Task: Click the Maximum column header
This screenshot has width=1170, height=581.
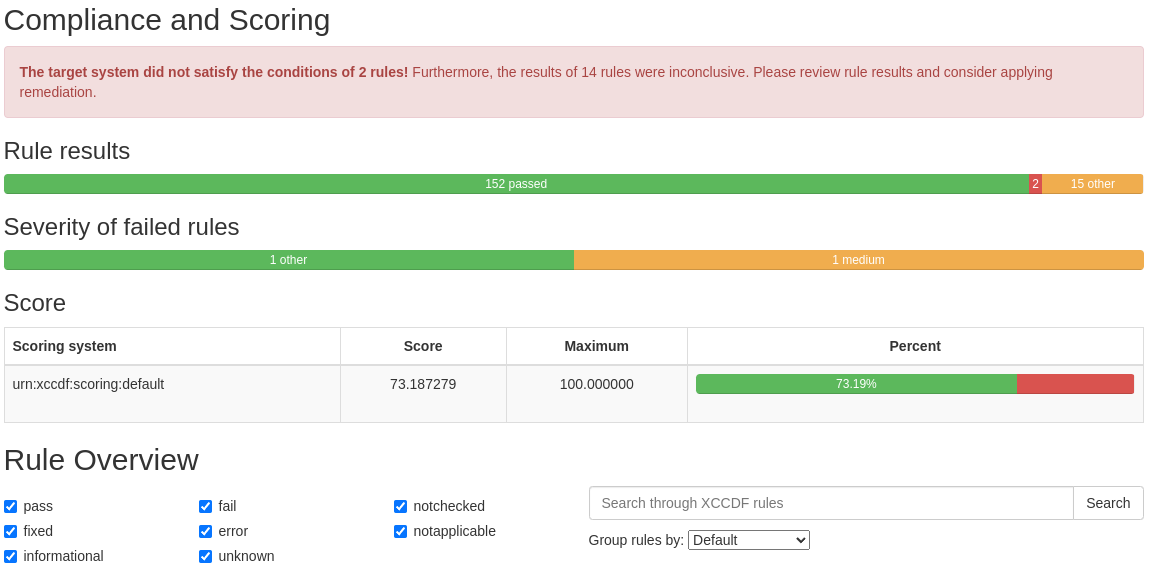Action: tap(597, 346)
